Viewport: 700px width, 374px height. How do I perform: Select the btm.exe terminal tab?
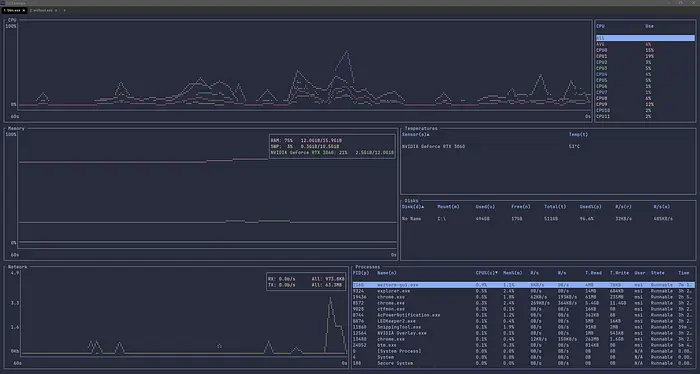(x=14, y=10)
